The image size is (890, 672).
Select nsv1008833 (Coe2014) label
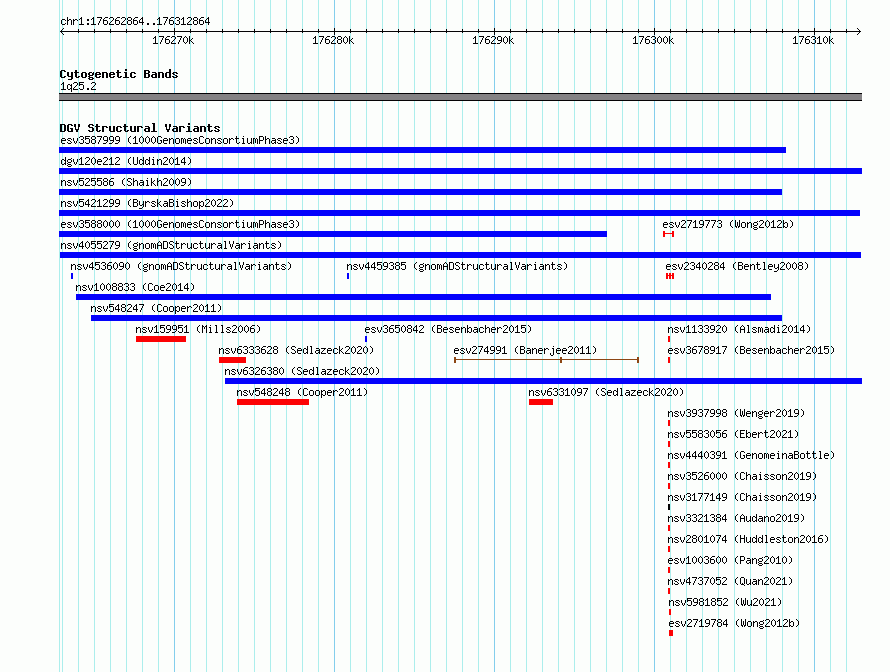[x=135, y=287]
